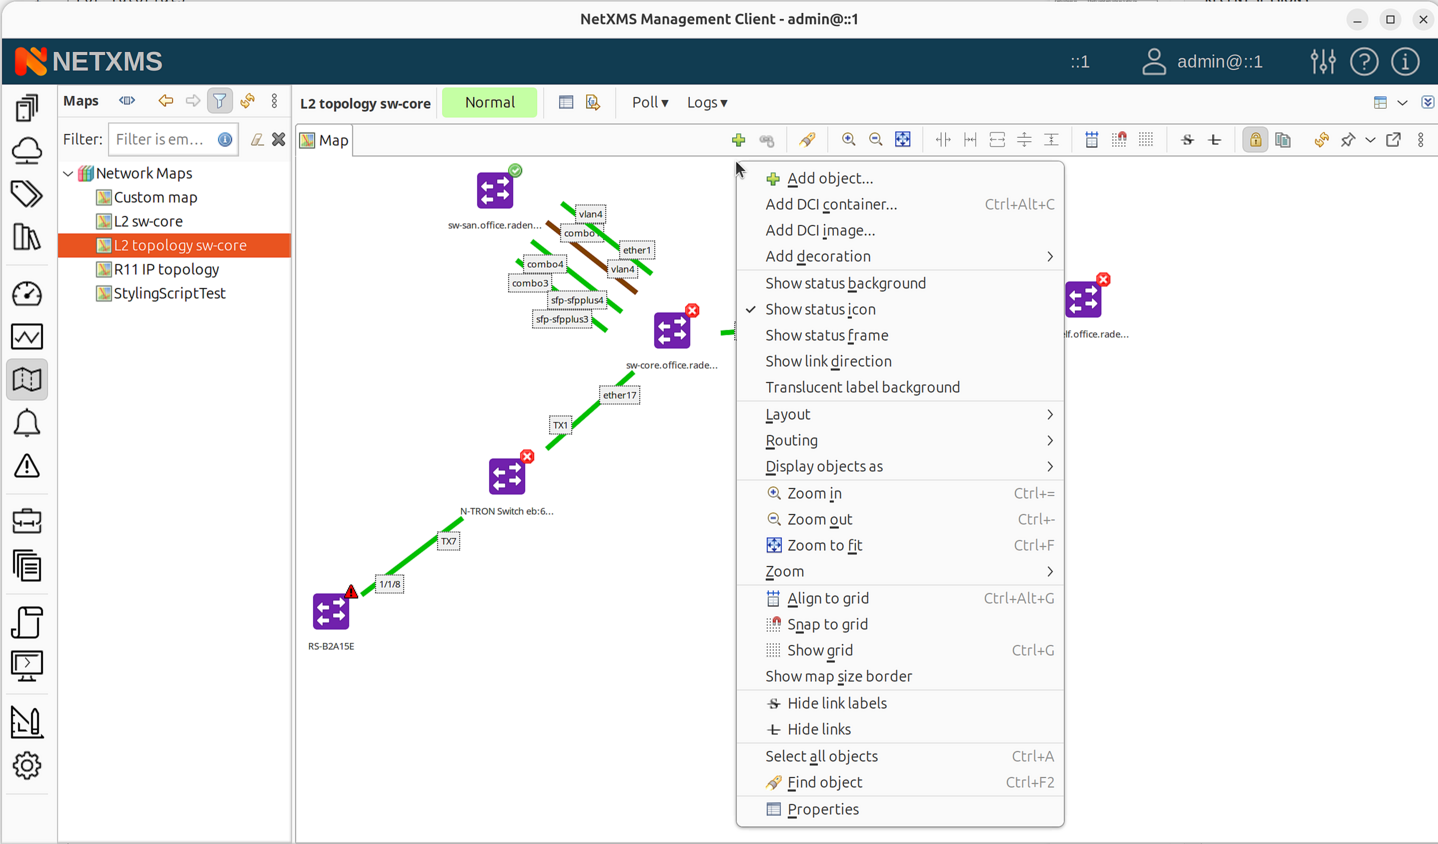Open the R11 IP topology map
Image resolution: width=1438 pixels, height=844 pixels.
(x=166, y=270)
